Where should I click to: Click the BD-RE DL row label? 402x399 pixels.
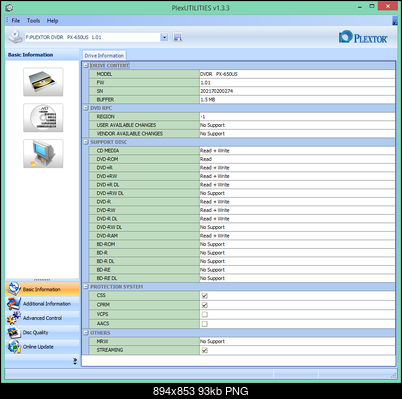[x=107, y=278]
